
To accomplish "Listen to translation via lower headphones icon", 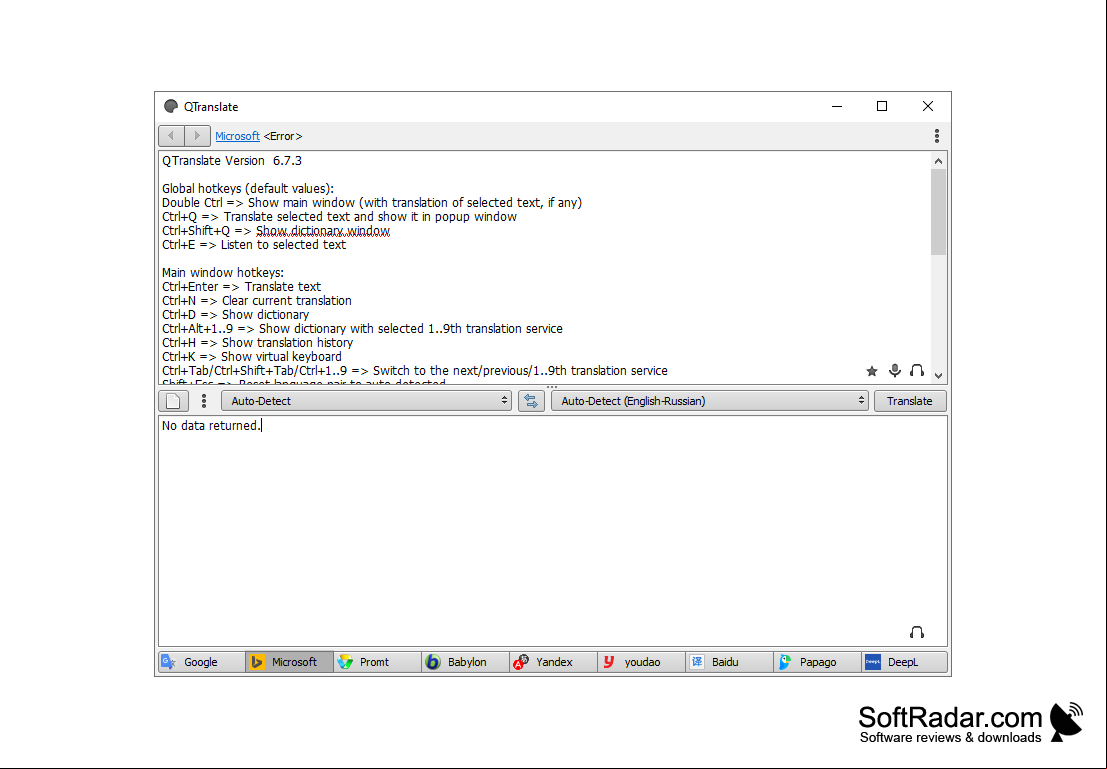I will (x=917, y=632).
